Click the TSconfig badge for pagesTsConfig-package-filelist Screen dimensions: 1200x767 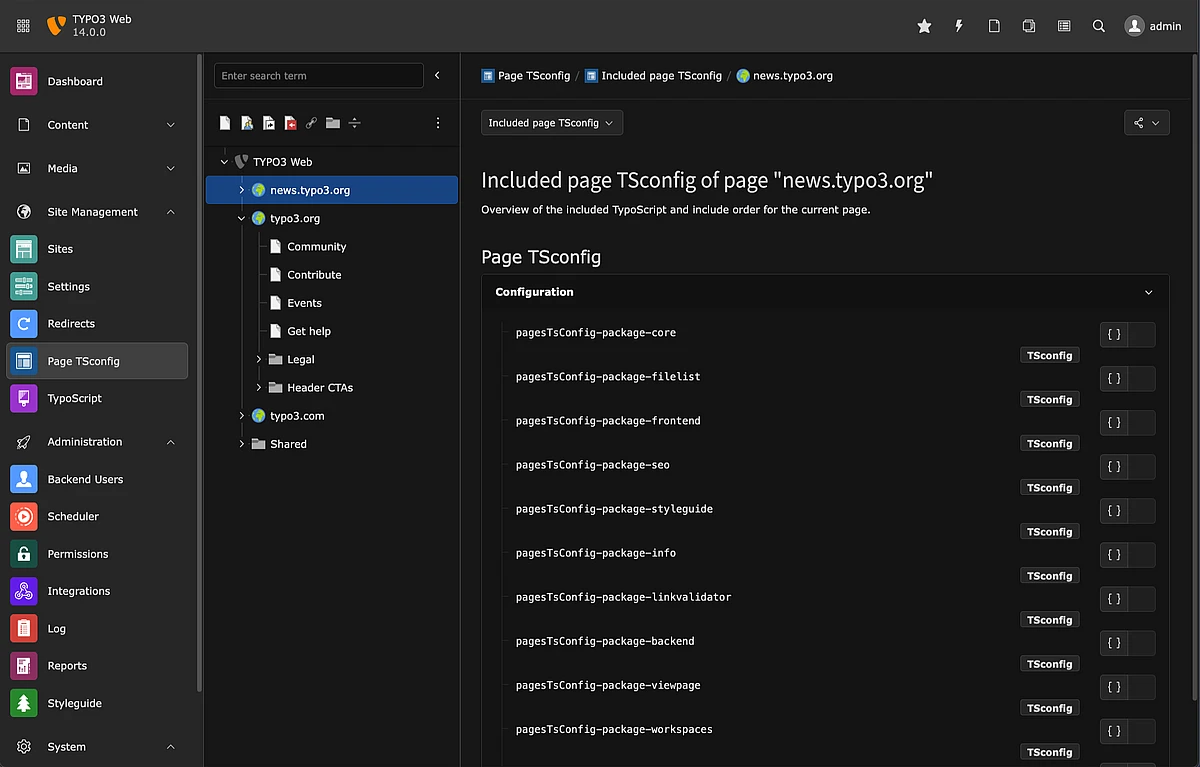point(1049,400)
